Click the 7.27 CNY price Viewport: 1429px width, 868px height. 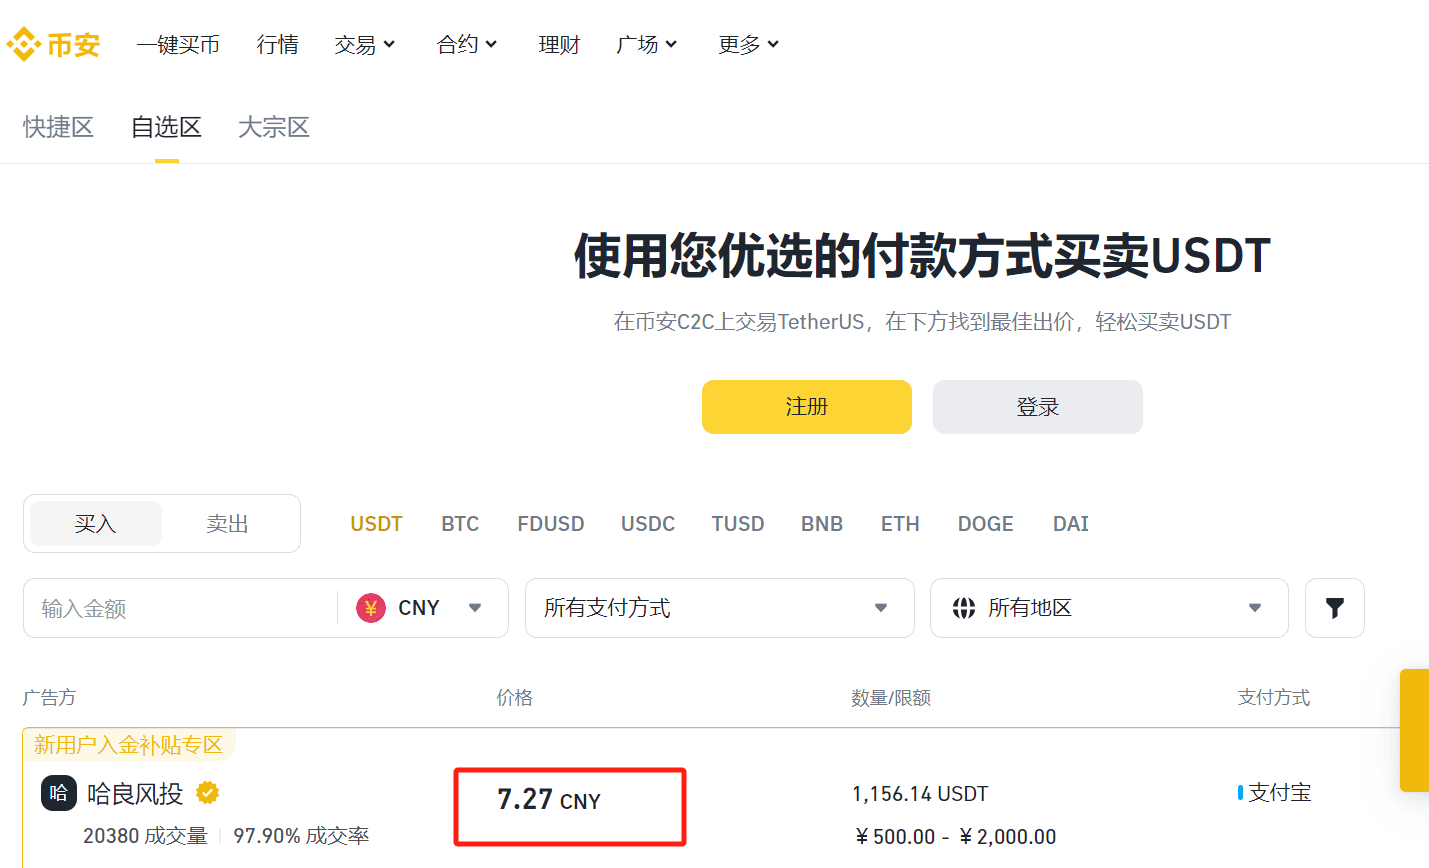tap(549, 800)
